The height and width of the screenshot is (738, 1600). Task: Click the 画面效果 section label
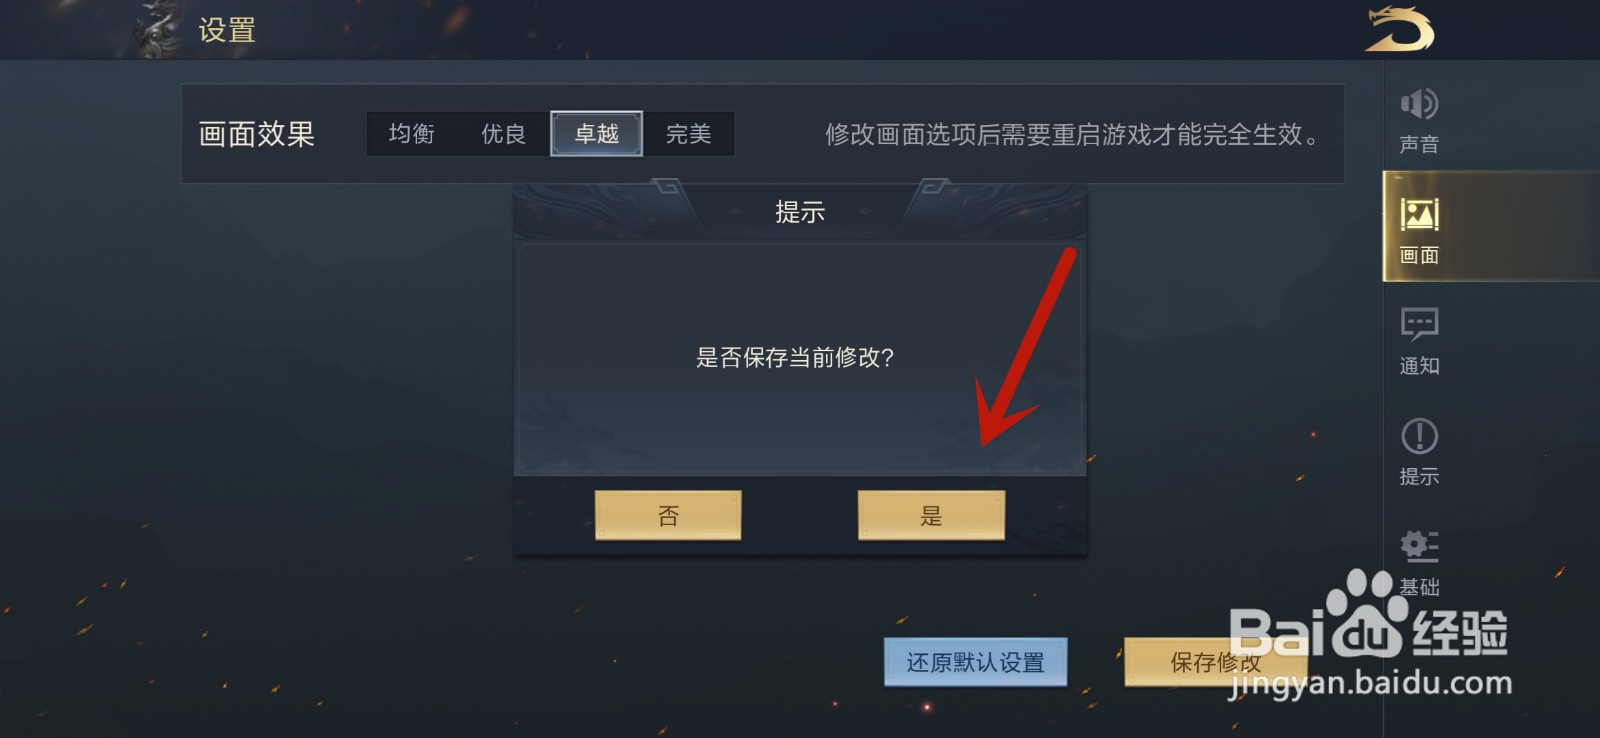[257, 134]
